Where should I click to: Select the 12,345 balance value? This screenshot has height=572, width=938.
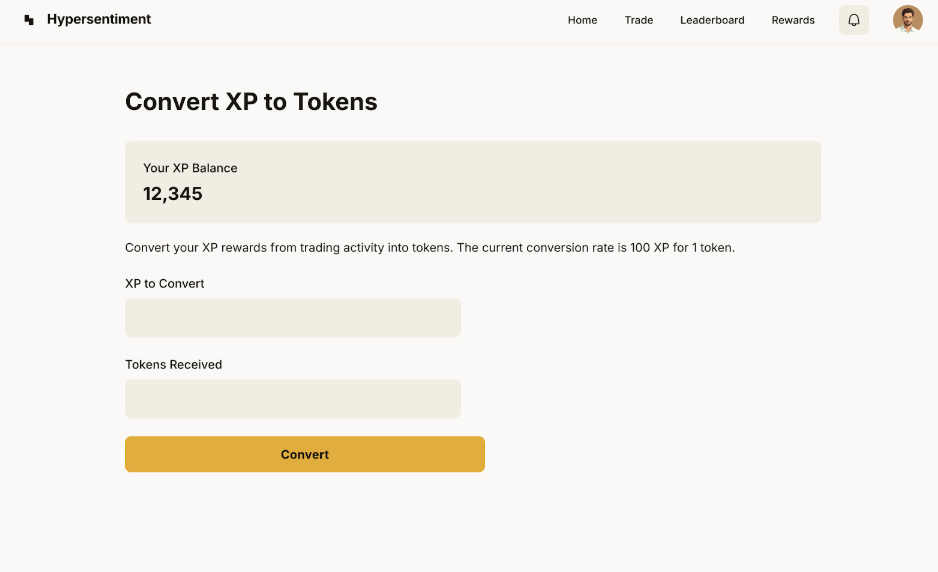[x=173, y=194]
